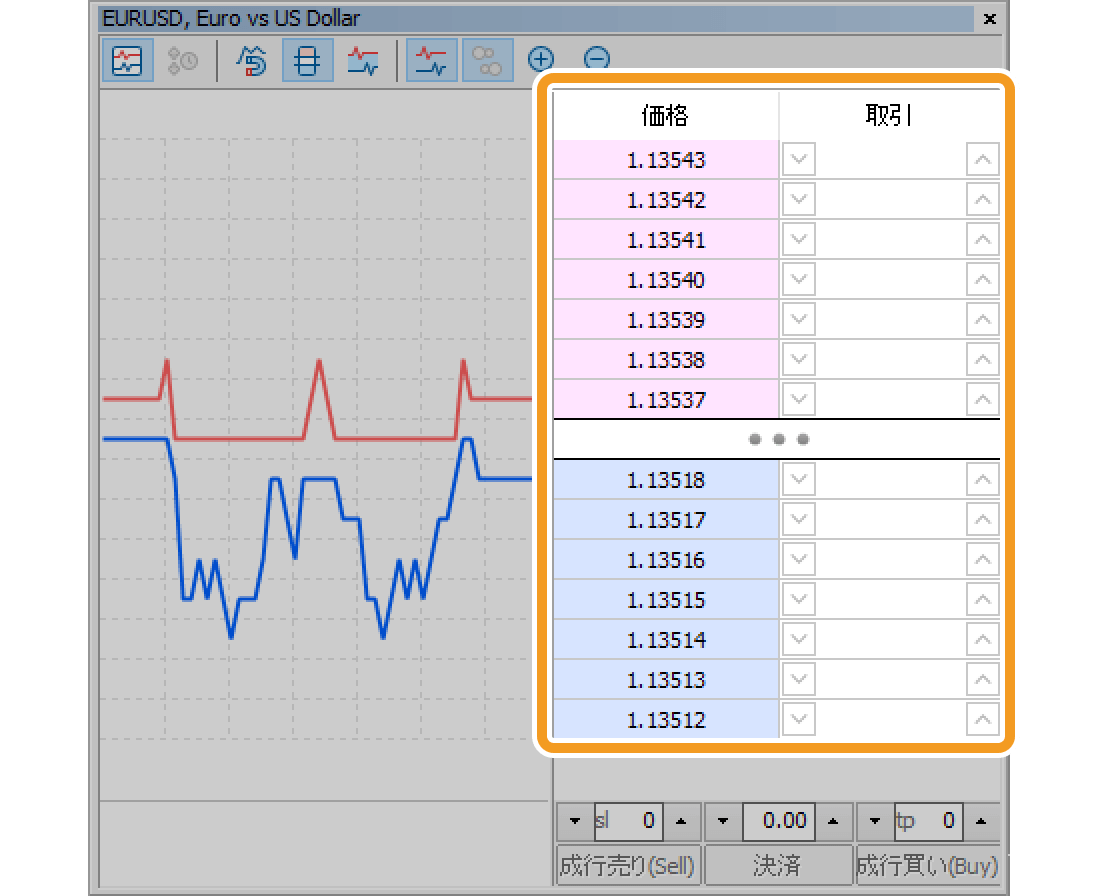Click the 決済 close position button
Viewport: 1100px width, 896px height.
(778, 865)
